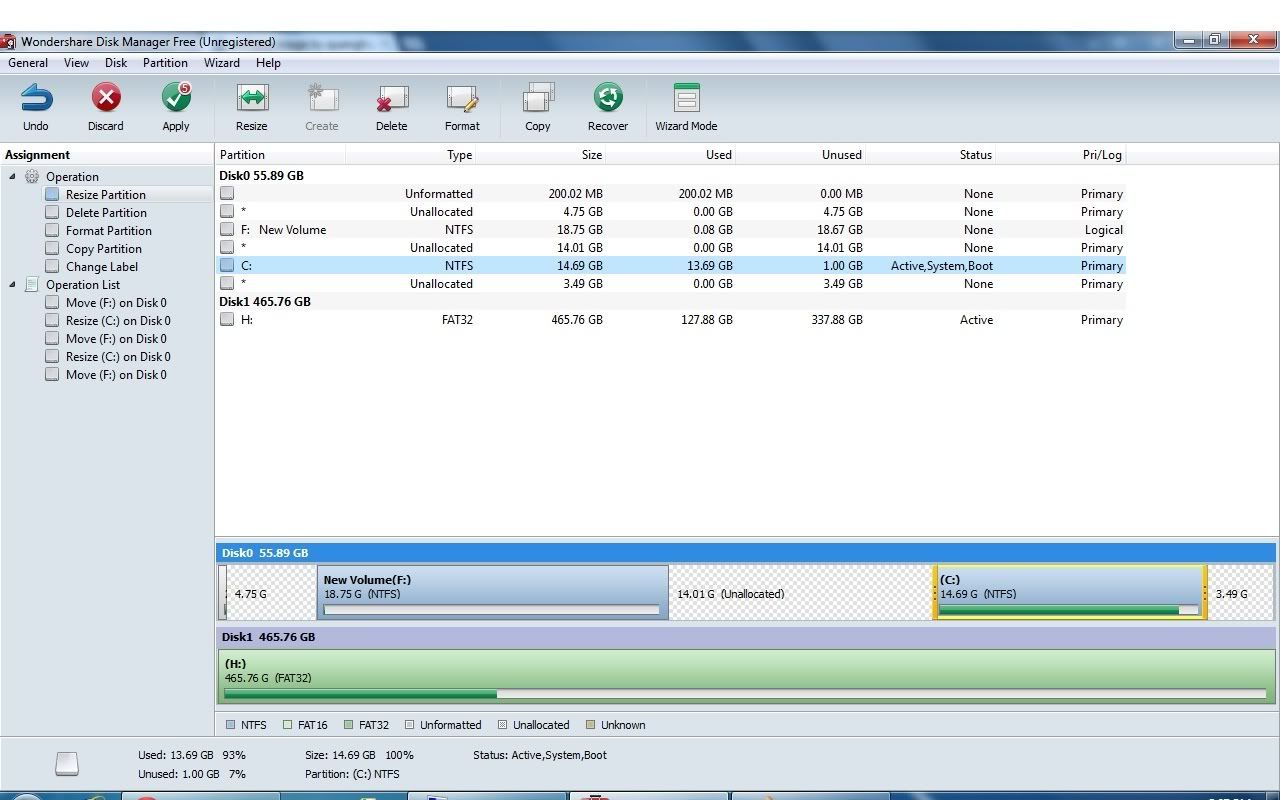Click "Used: 13.69 GB 93%" in status bar
The image size is (1280, 800).
tap(191, 755)
